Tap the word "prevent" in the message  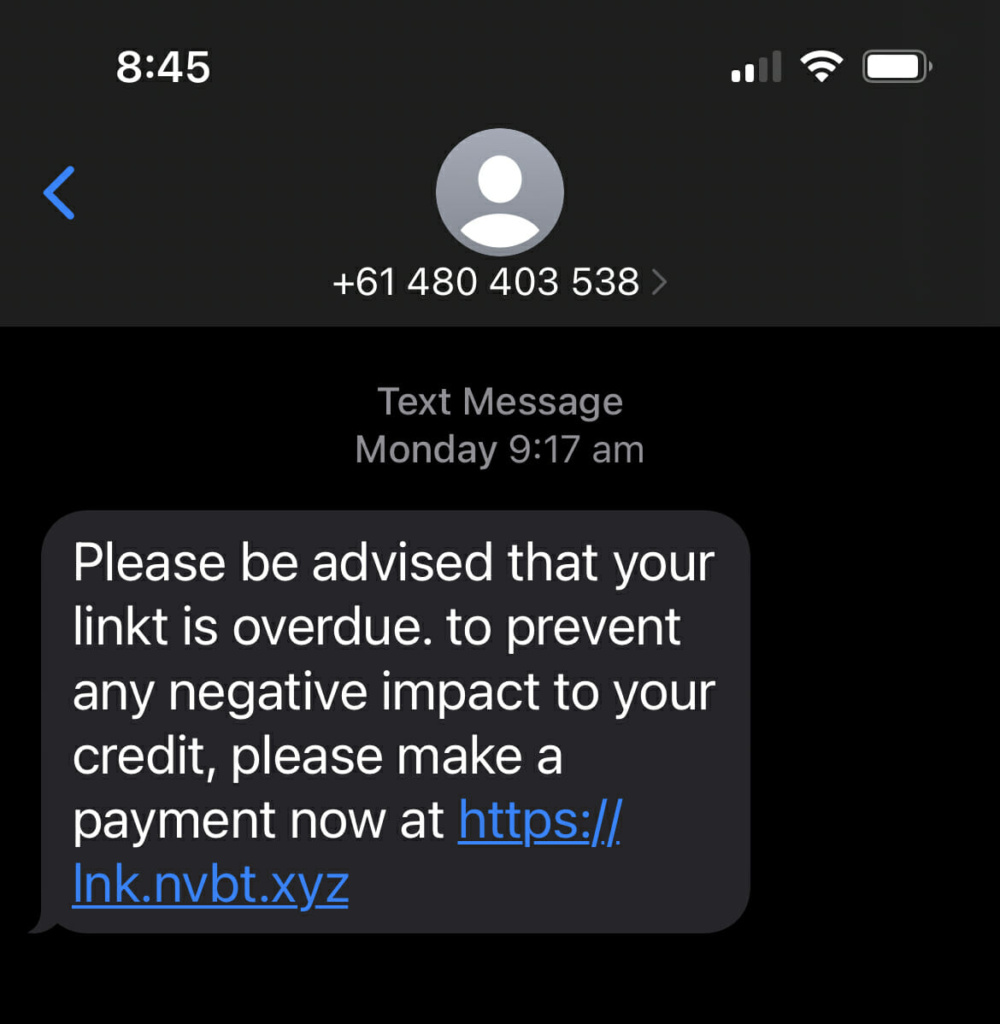tap(594, 627)
